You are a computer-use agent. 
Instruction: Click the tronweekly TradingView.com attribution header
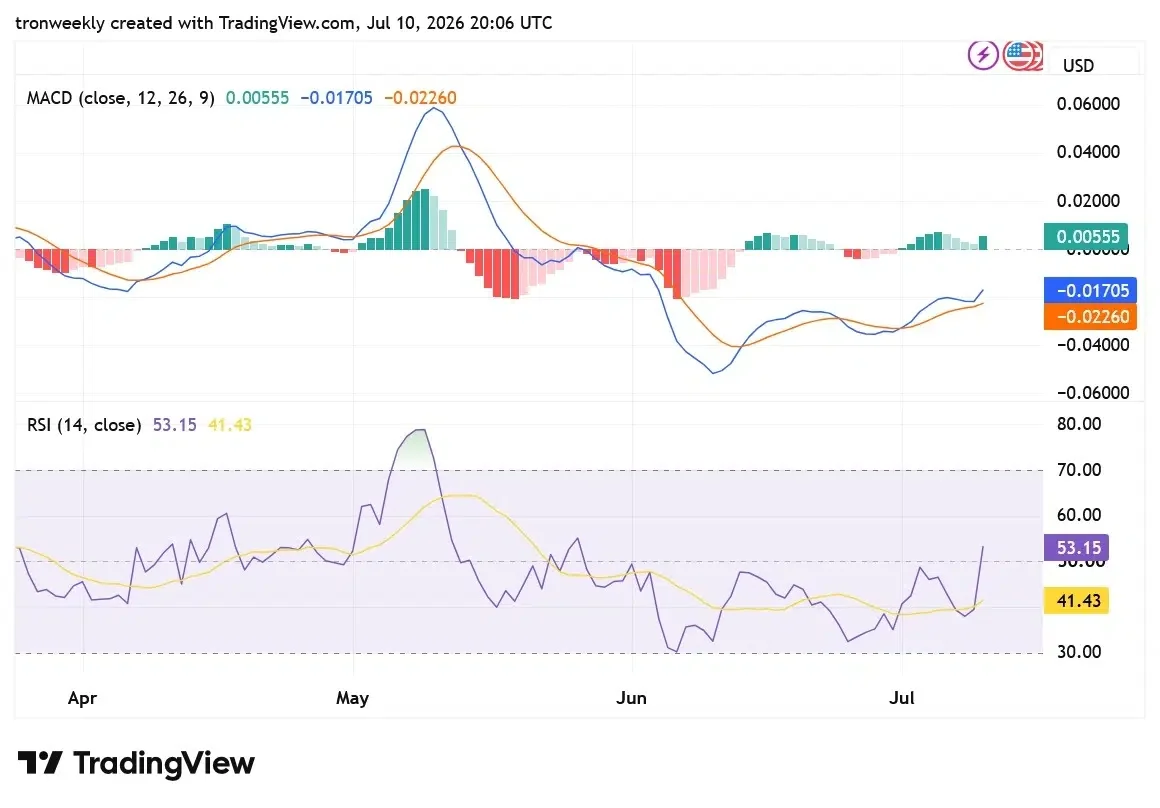point(283,23)
